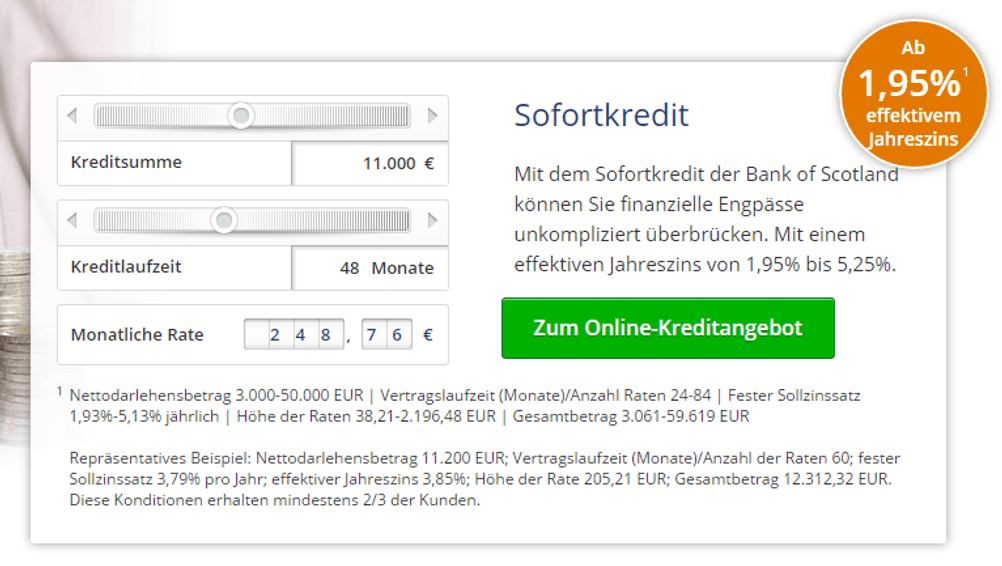Click the Kreditsumme slider handle
Viewport: 1002px width, 566px height.
241,116
